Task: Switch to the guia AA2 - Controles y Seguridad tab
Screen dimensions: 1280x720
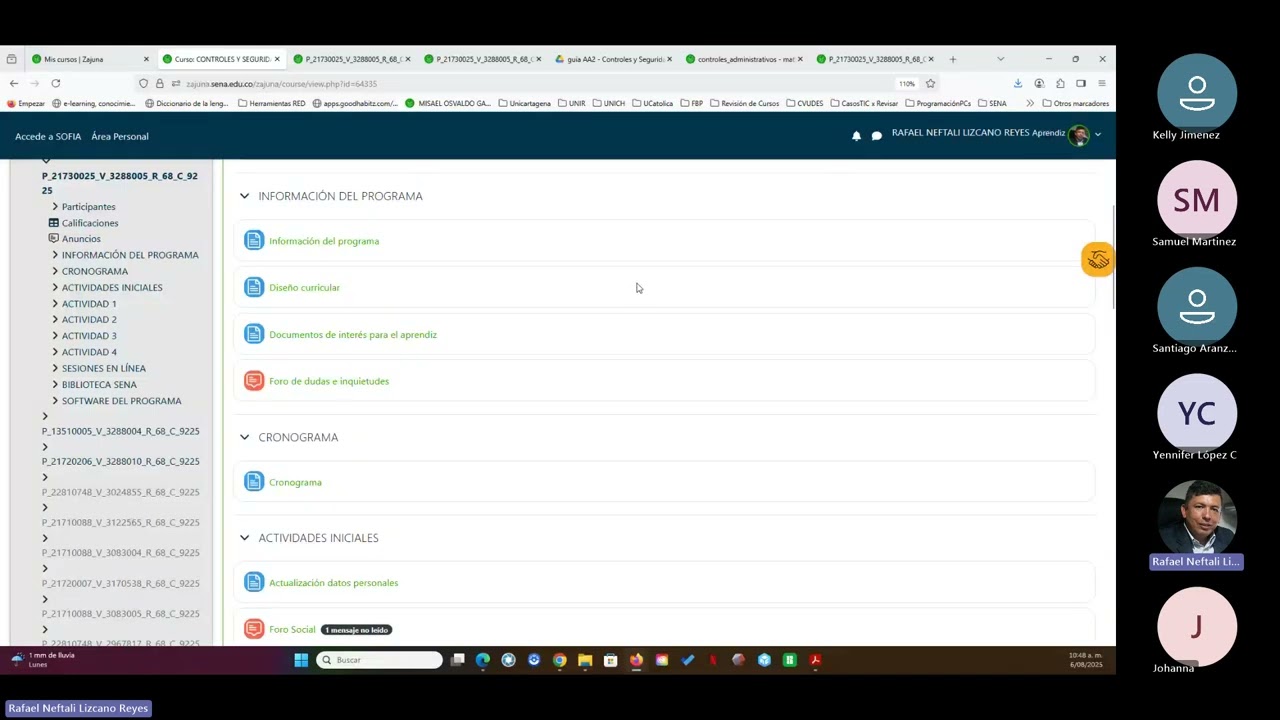Action: coord(614,59)
